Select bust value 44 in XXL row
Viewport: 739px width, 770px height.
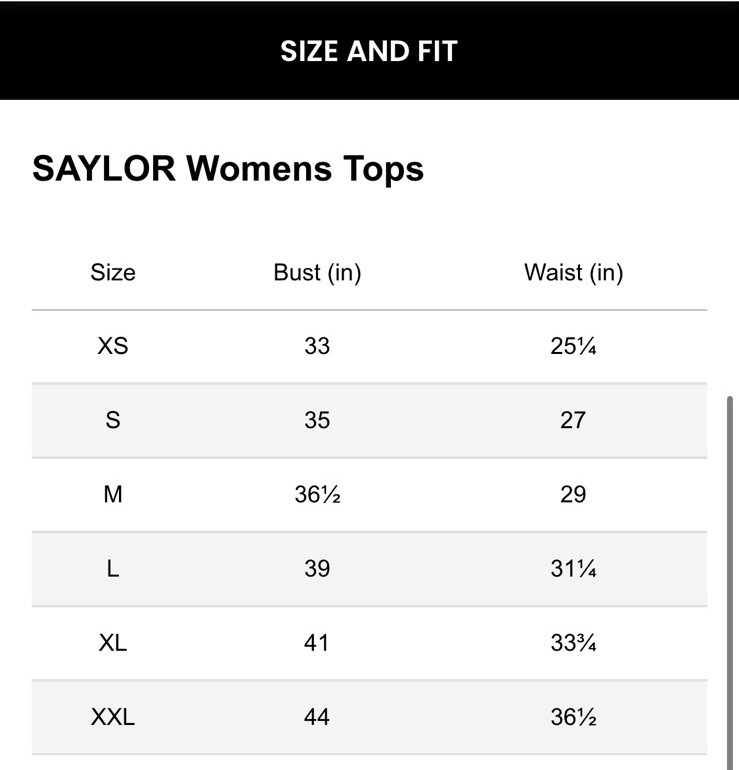317,717
